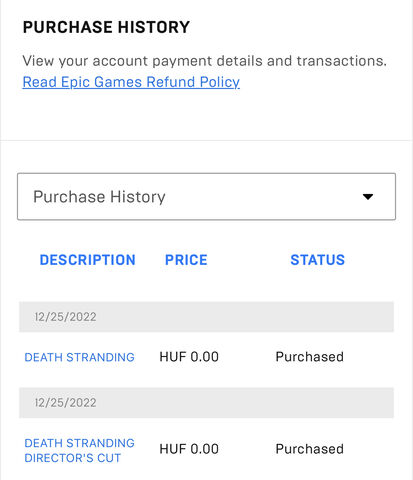Click the Purchased status for Death Stranding
This screenshot has width=413, height=480.
pyautogui.click(x=309, y=357)
